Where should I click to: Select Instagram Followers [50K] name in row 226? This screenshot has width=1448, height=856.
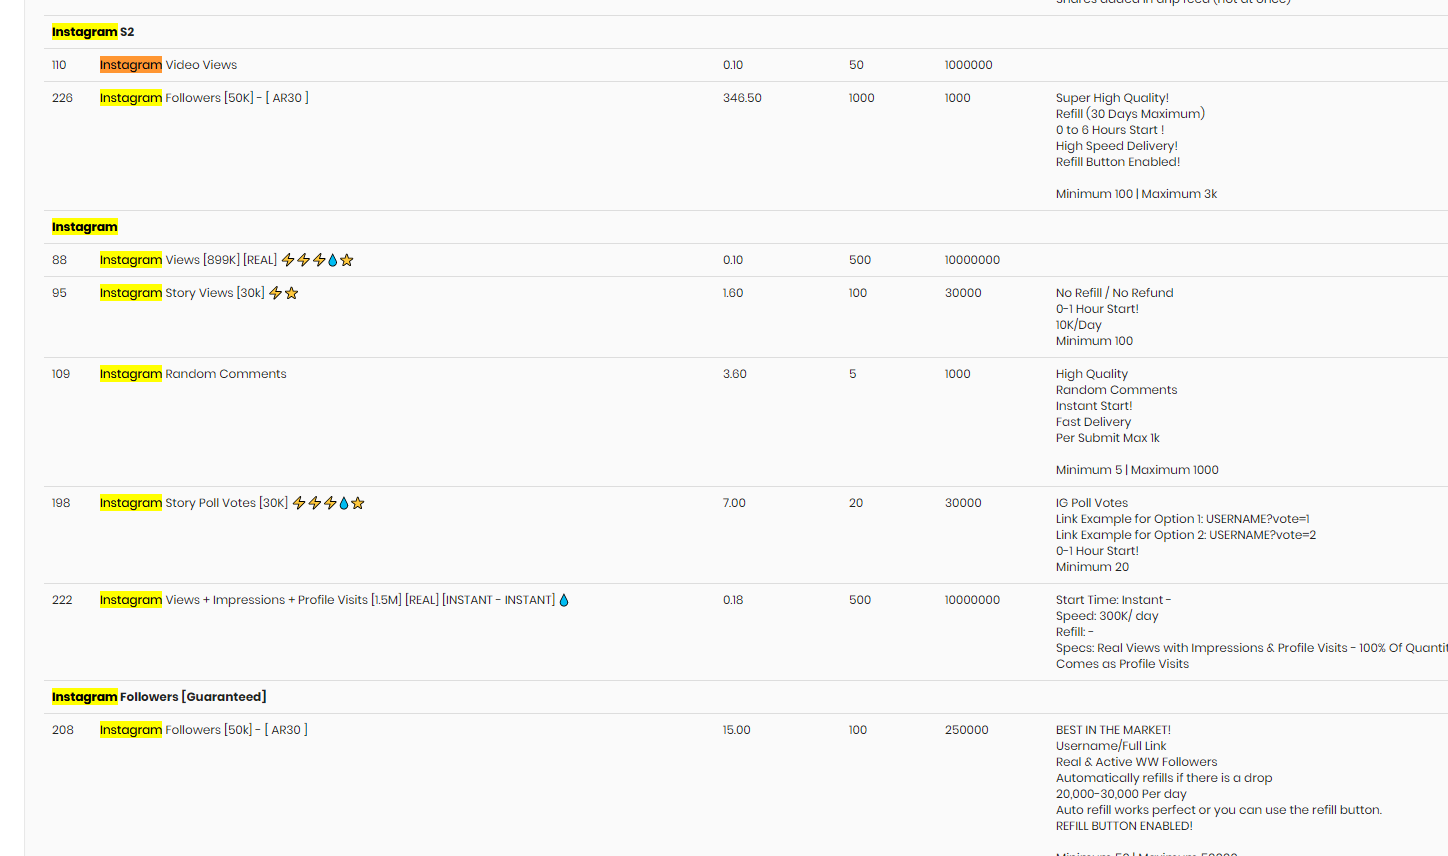pyautogui.click(x=204, y=98)
